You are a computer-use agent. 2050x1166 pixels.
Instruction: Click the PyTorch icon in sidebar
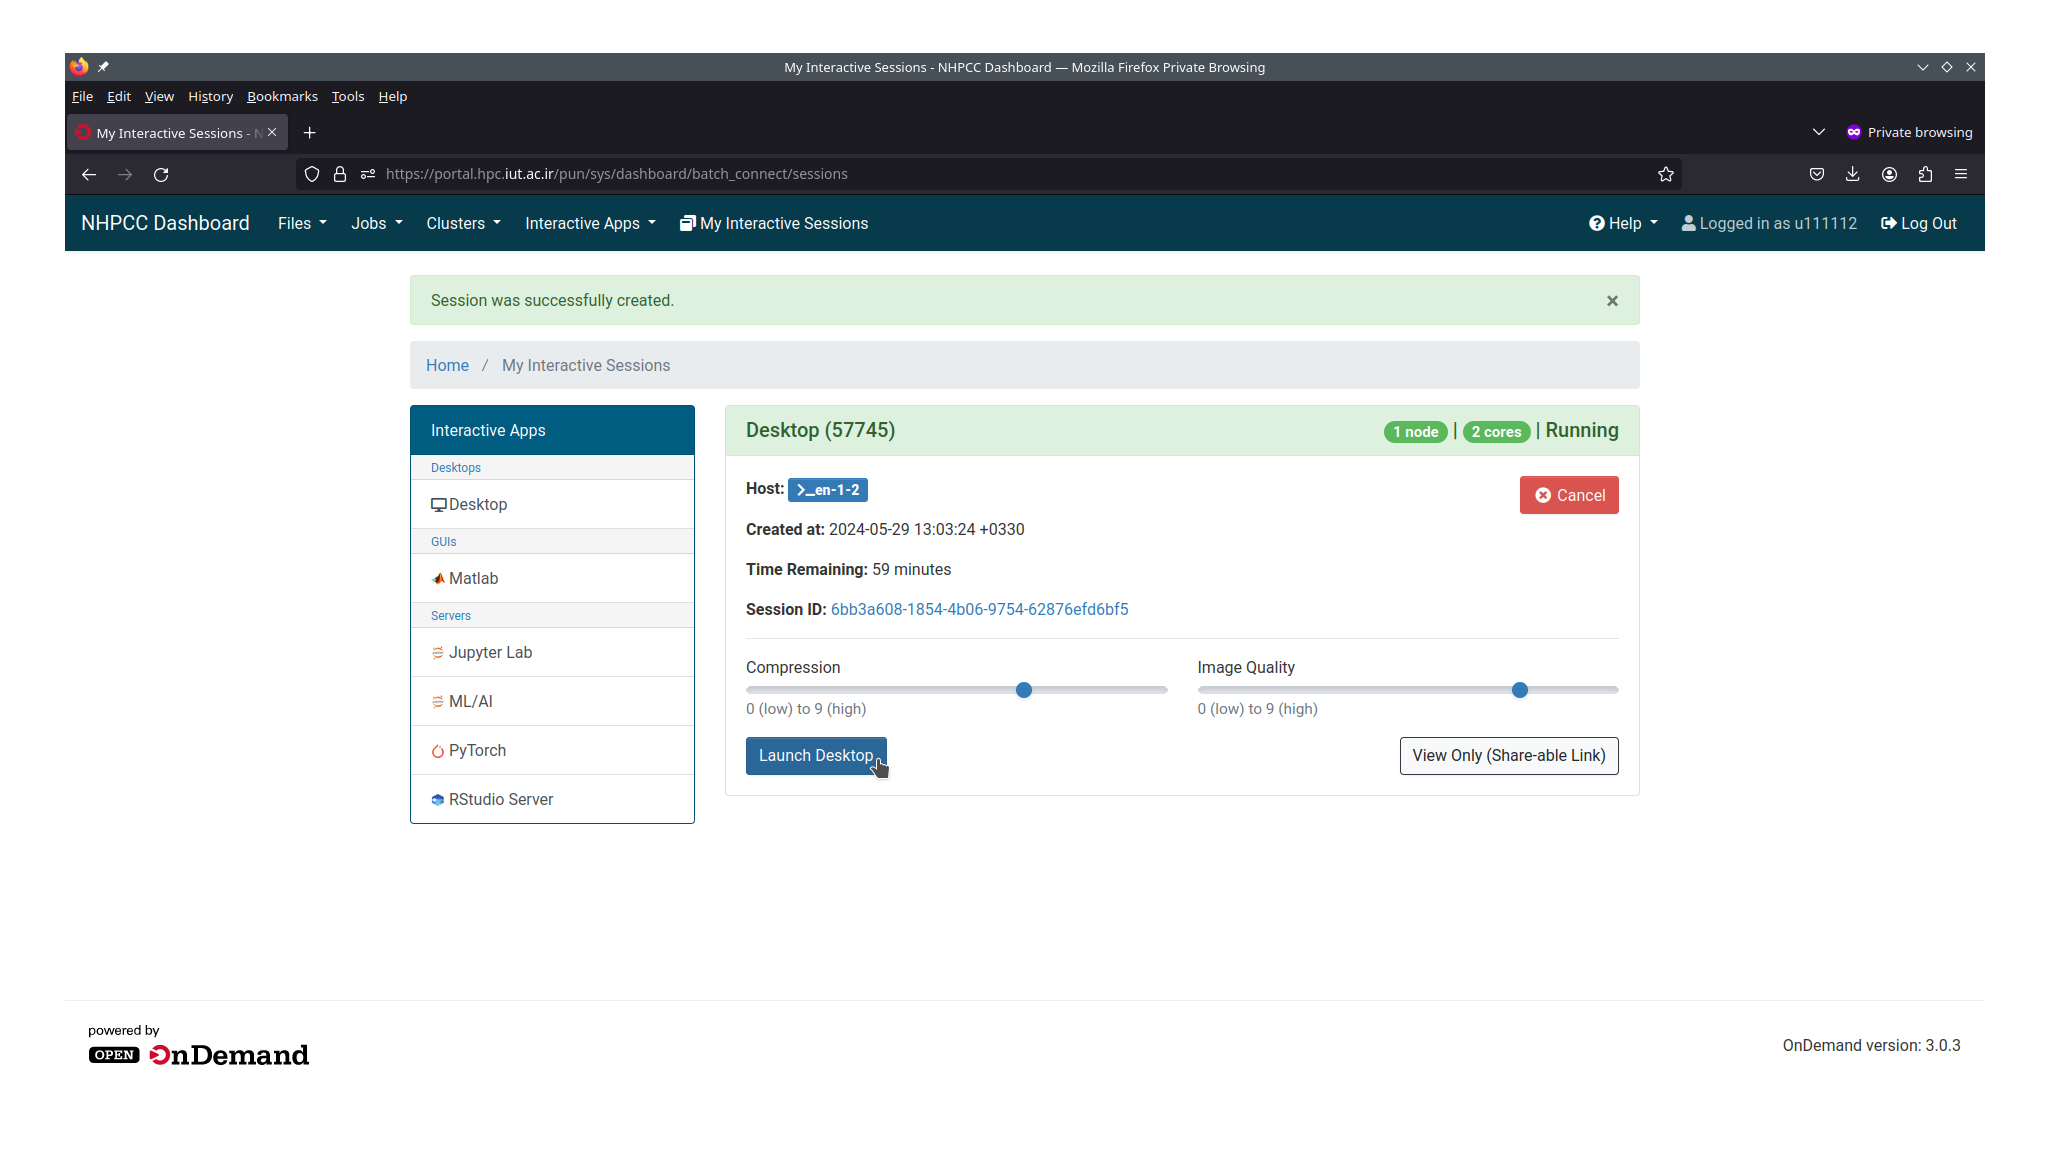(x=438, y=751)
